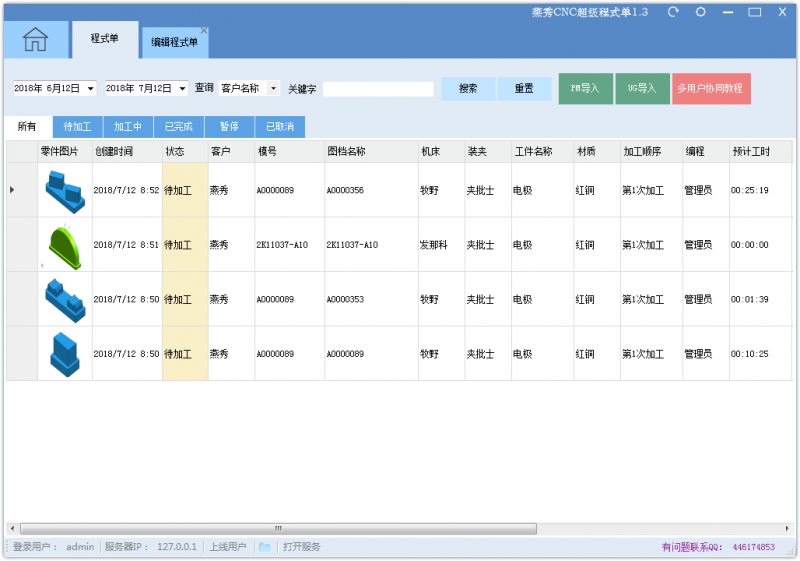800x561 pixels.
Task: Sort by 编程 column header
Action: click(x=706, y=151)
